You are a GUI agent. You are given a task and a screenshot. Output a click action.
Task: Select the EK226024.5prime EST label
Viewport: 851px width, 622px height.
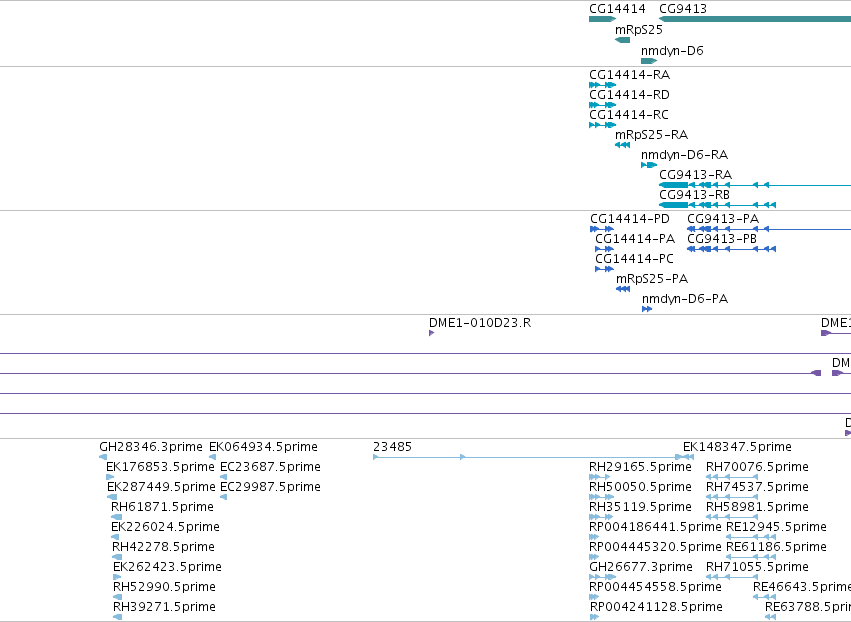(165, 527)
